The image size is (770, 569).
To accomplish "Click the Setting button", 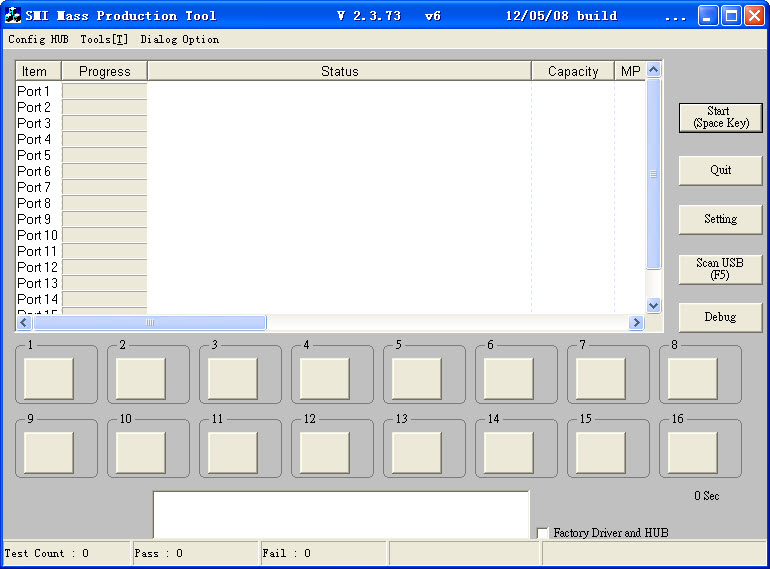I will point(720,219).
